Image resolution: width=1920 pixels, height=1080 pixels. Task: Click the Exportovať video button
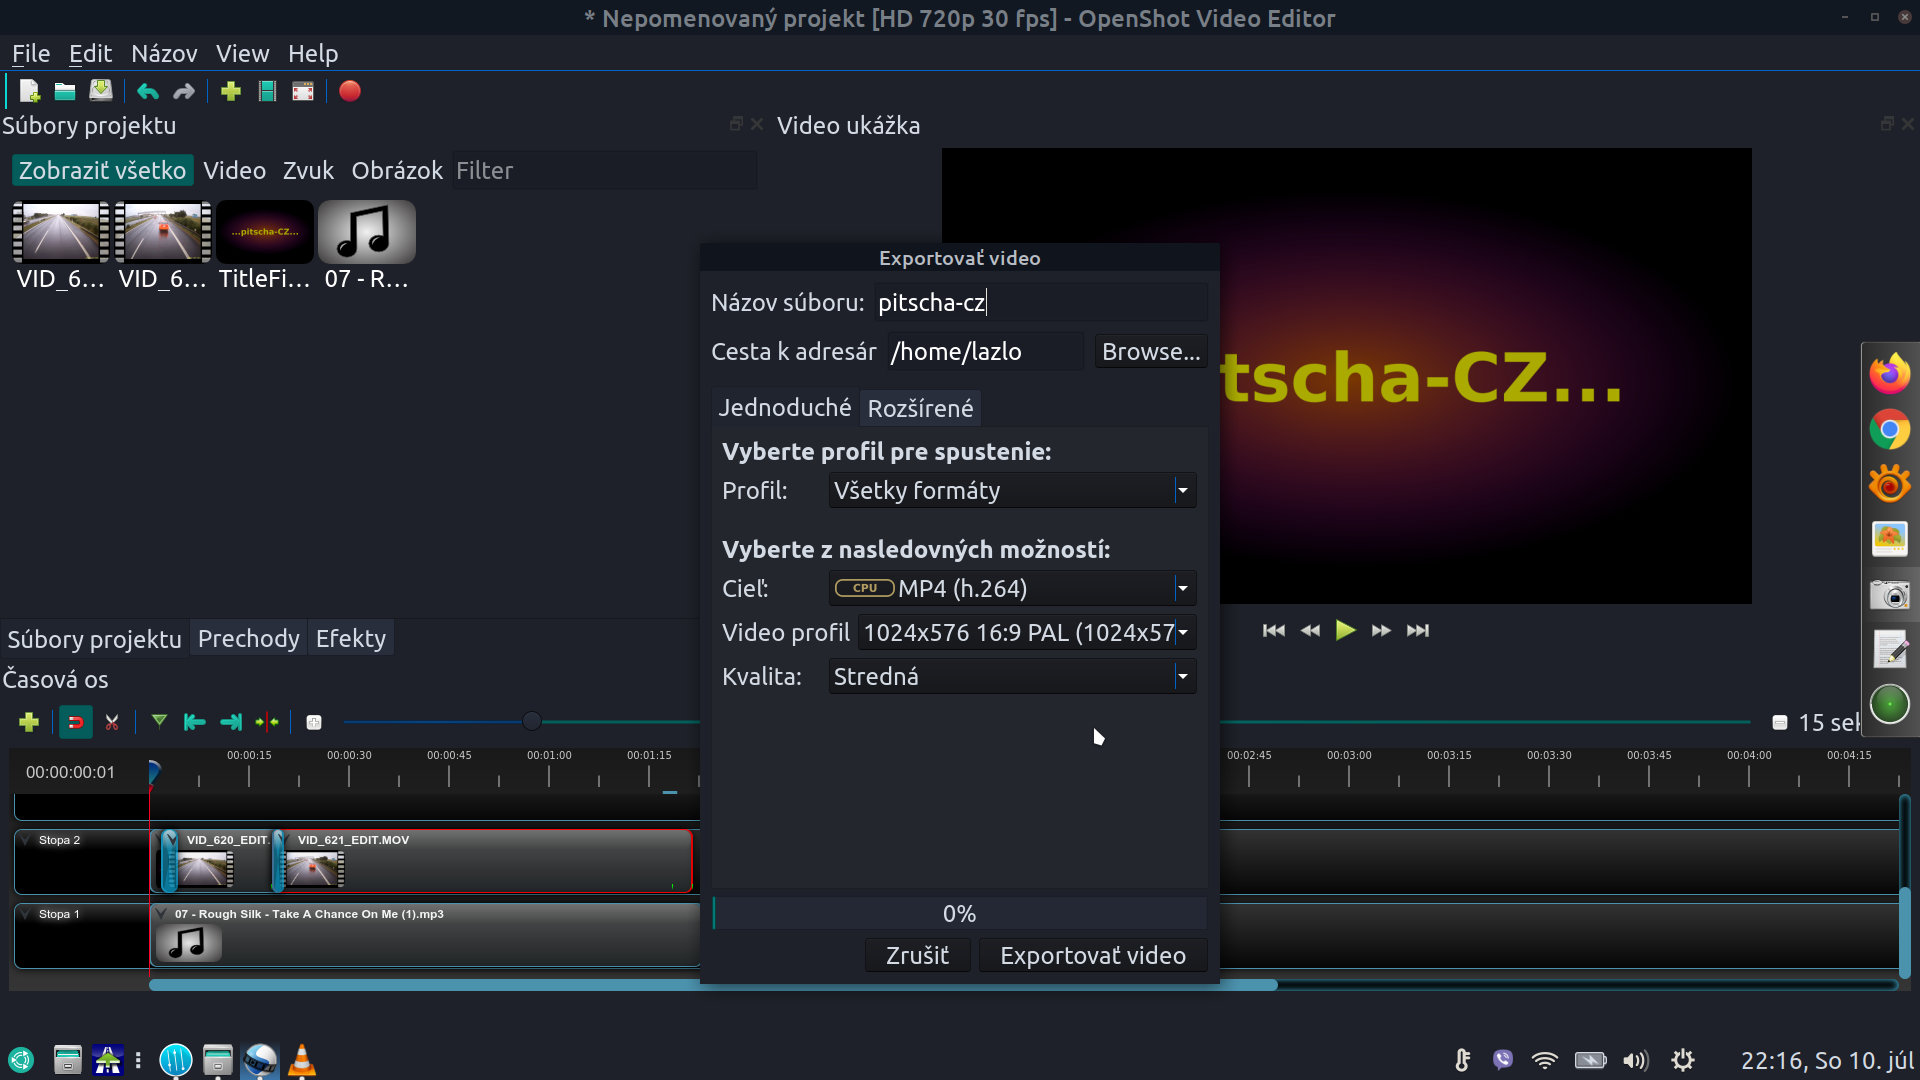tap(1092, 956)
